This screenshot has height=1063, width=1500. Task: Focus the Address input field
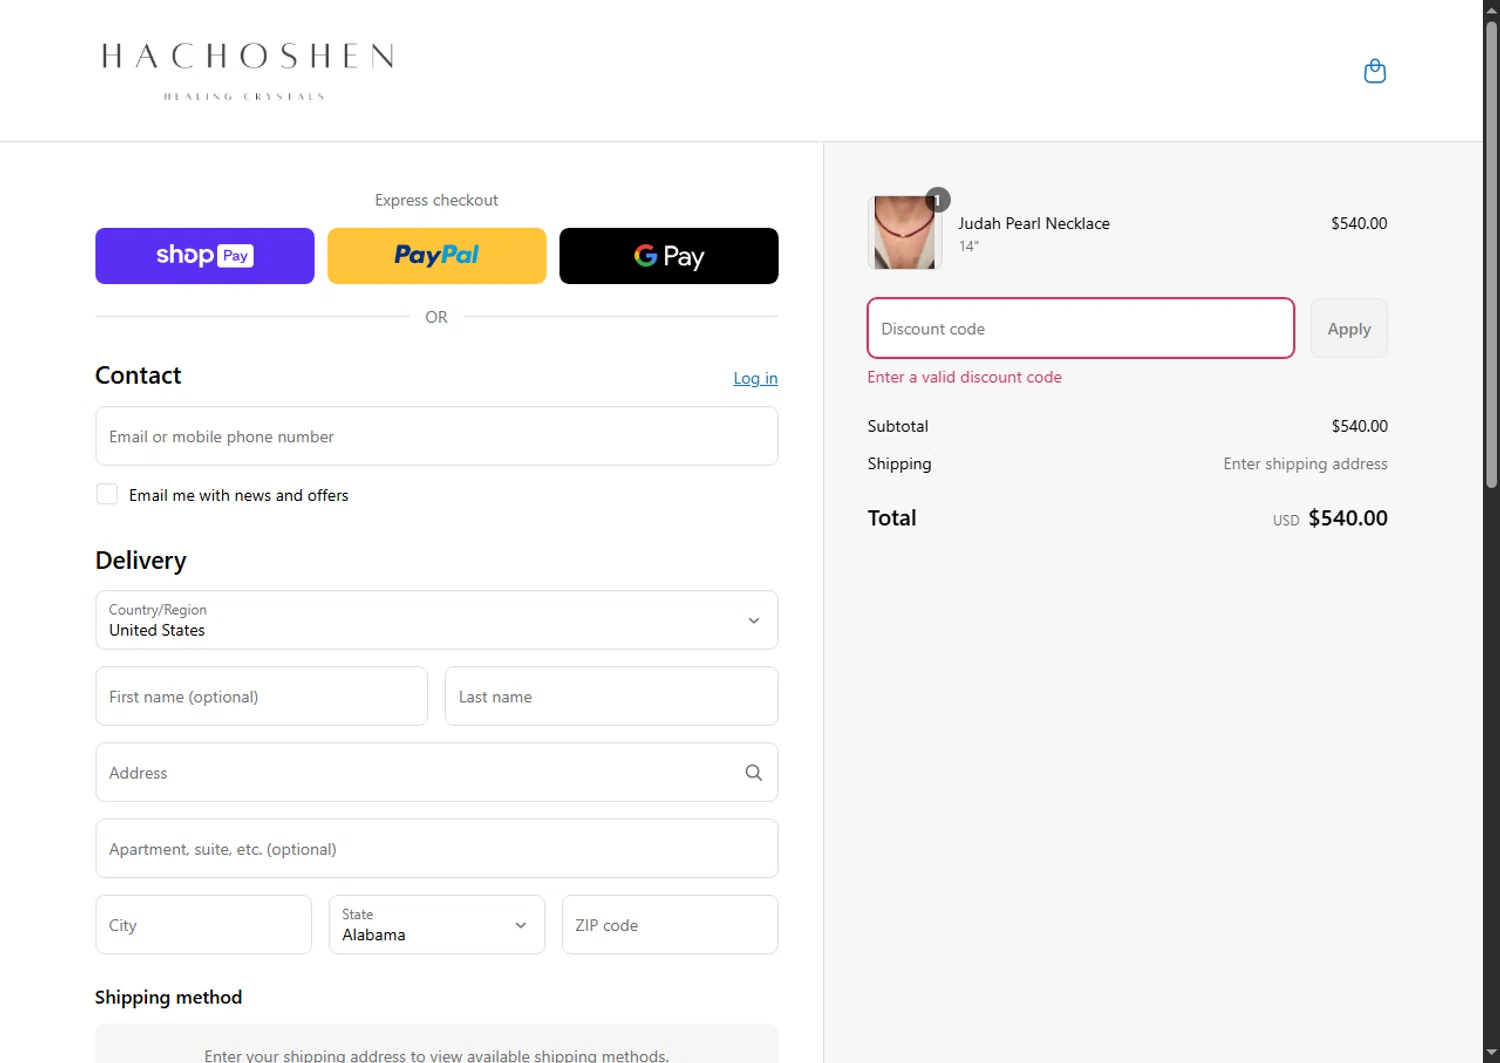(437, 772)
